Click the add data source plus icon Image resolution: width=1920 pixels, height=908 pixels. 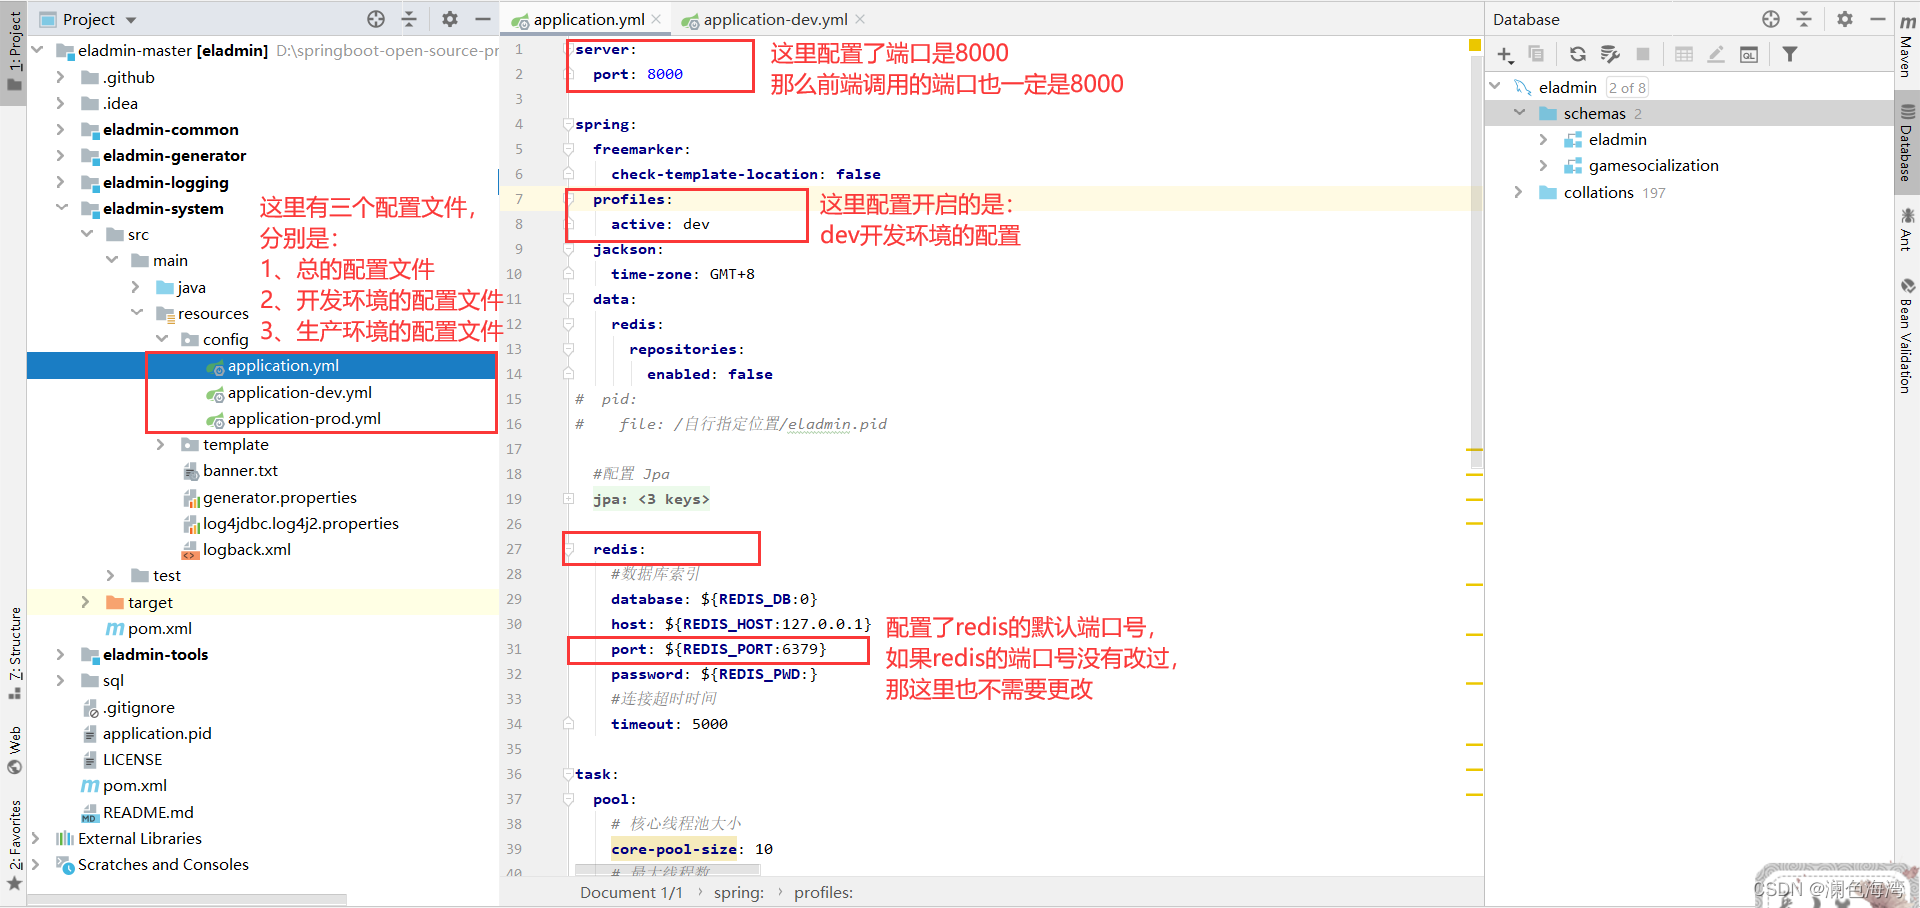[x=1505, y=55]
